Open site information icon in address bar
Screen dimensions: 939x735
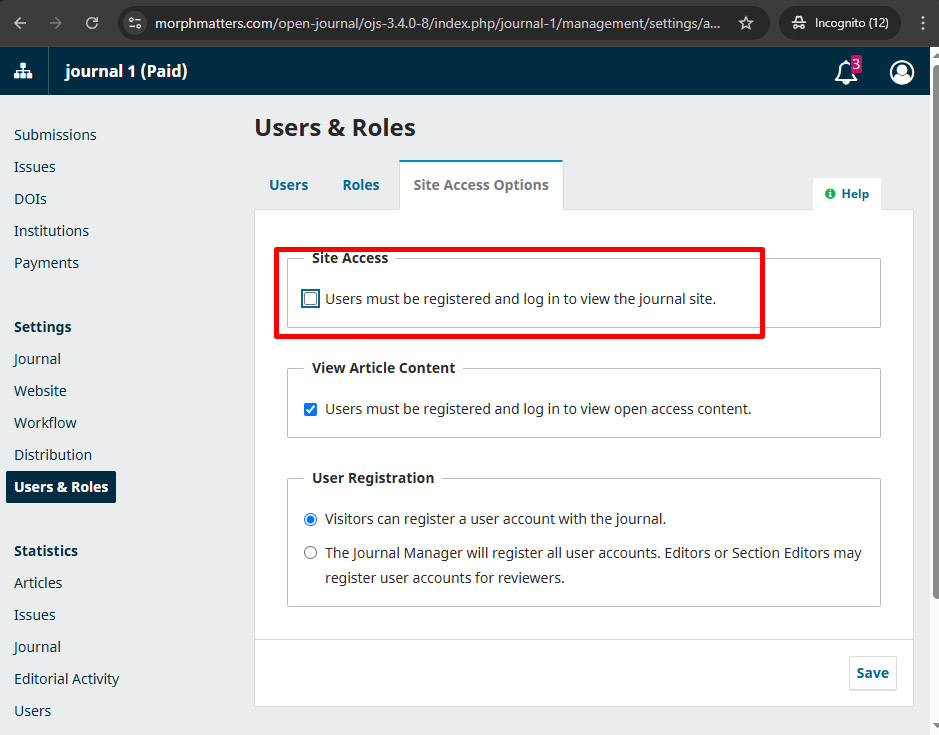tap(135, 23)
